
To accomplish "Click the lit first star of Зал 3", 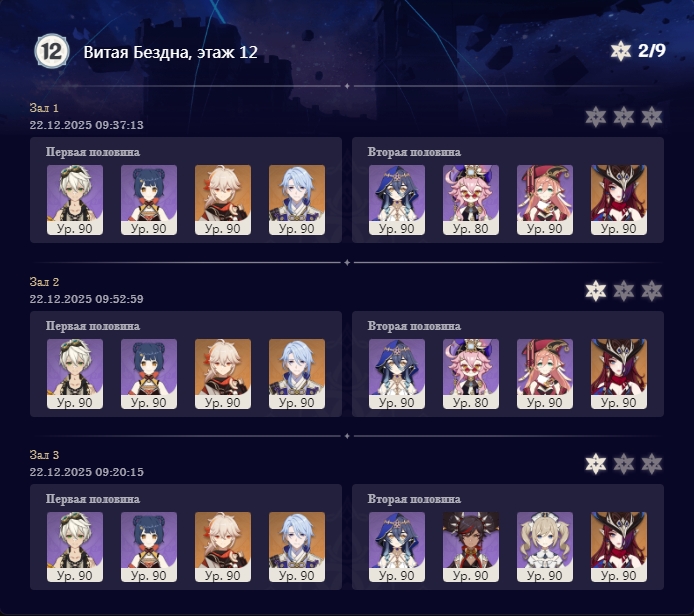I will coord(596,464).
